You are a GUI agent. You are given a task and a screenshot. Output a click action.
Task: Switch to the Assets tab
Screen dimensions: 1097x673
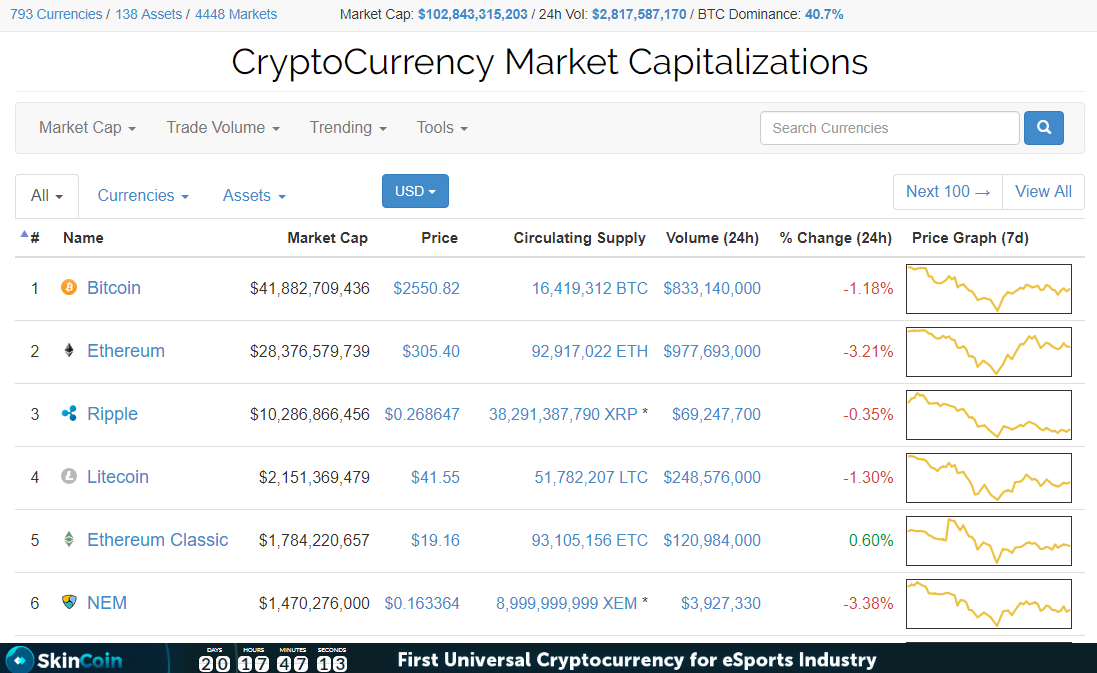[254, 196]
